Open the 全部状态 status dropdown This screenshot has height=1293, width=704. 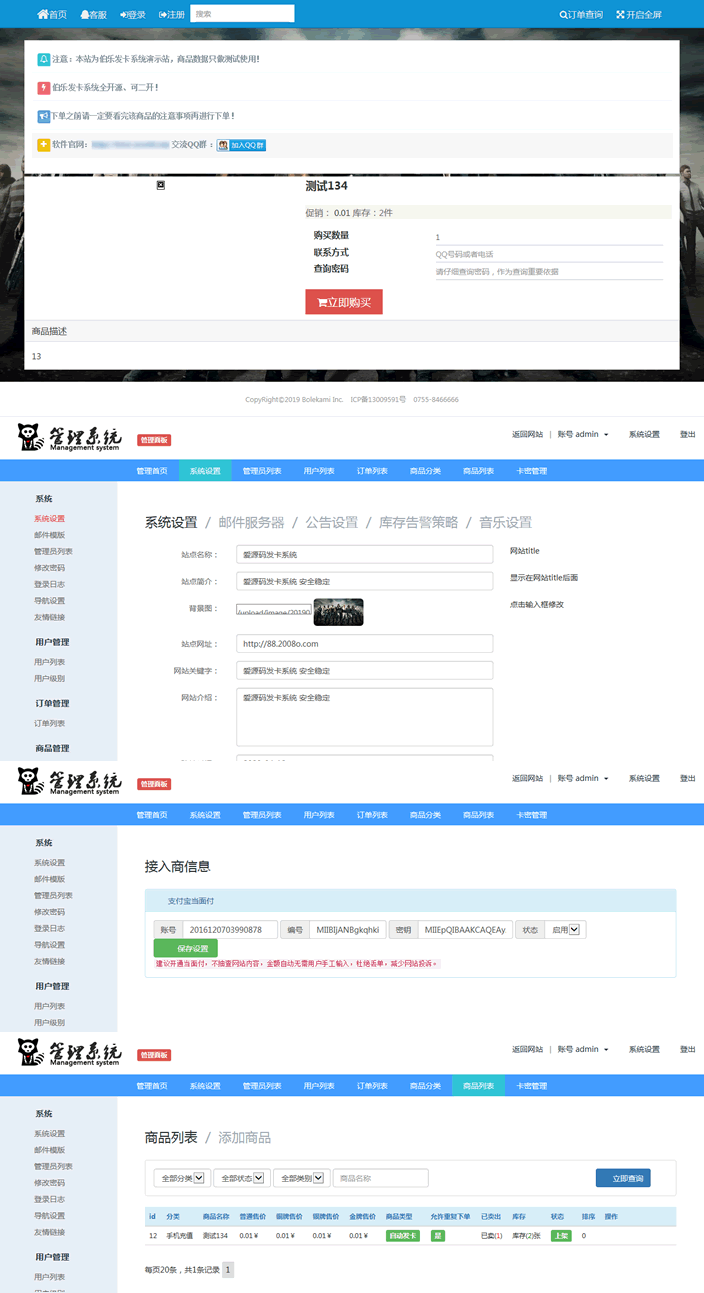[241, 1178]
